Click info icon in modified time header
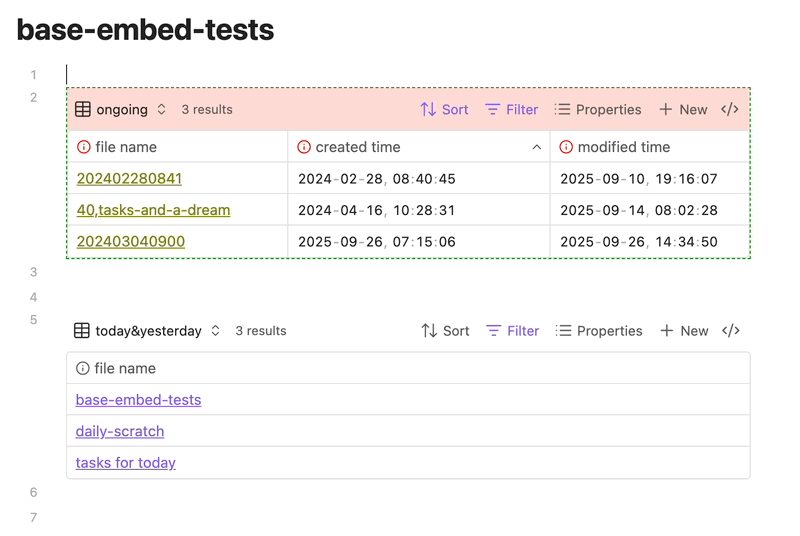 (566, 147)
